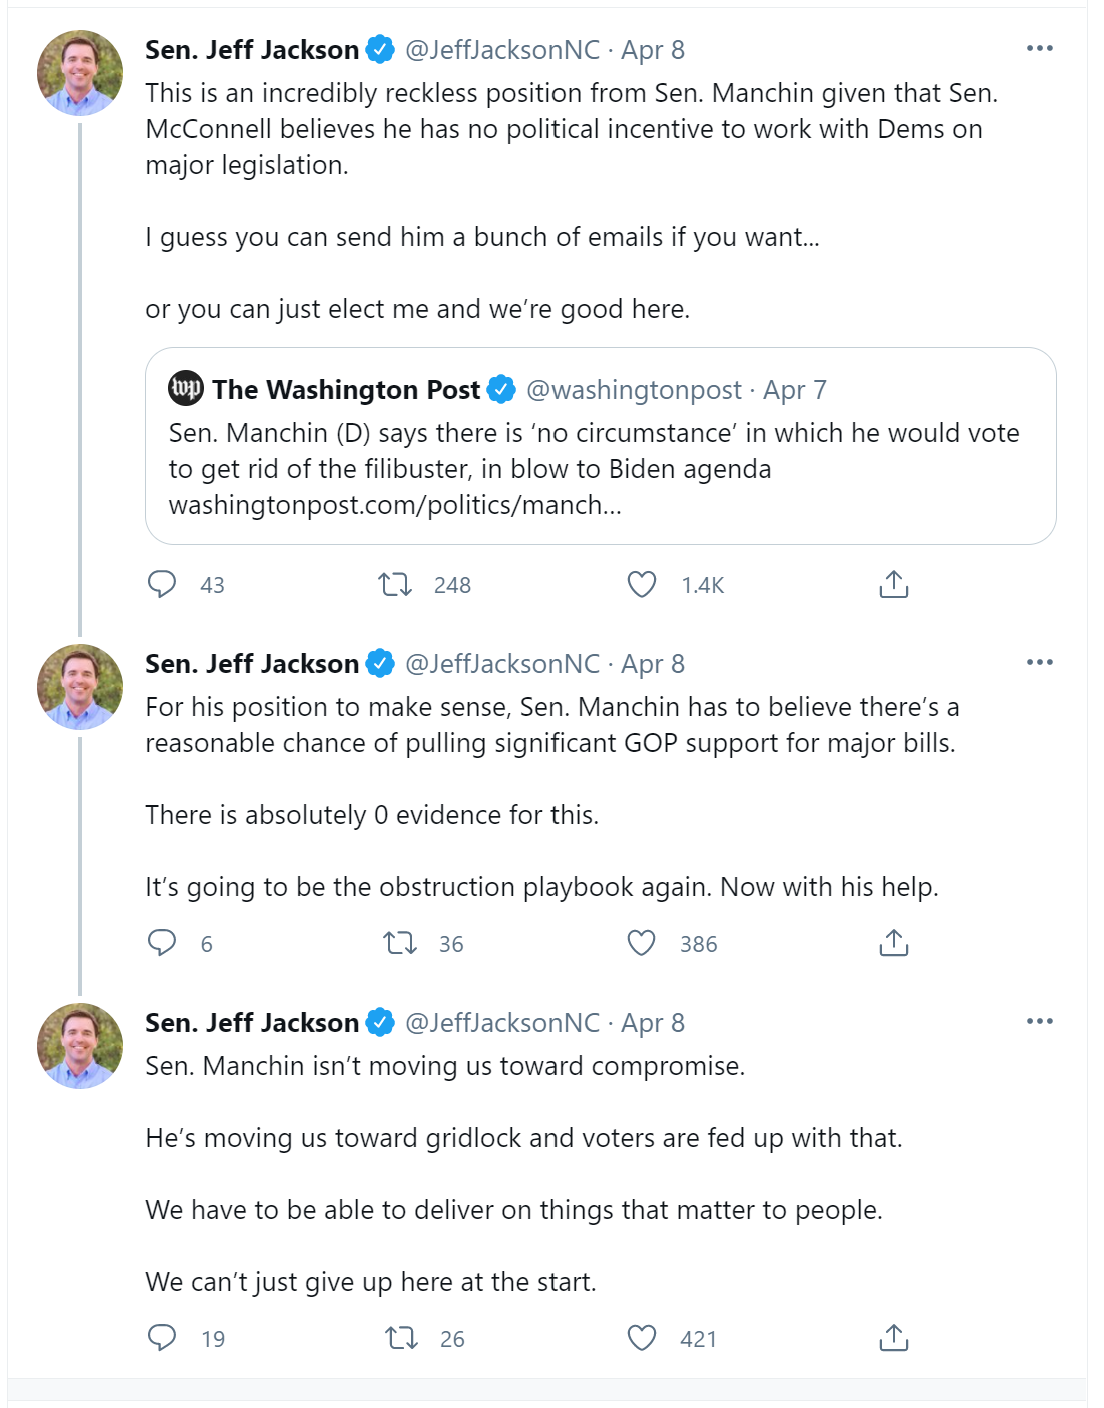This screenshot has width=1104, height=1408.
Task: Open the washingtonpost.com/politics article link
Action: click(396, 505)
